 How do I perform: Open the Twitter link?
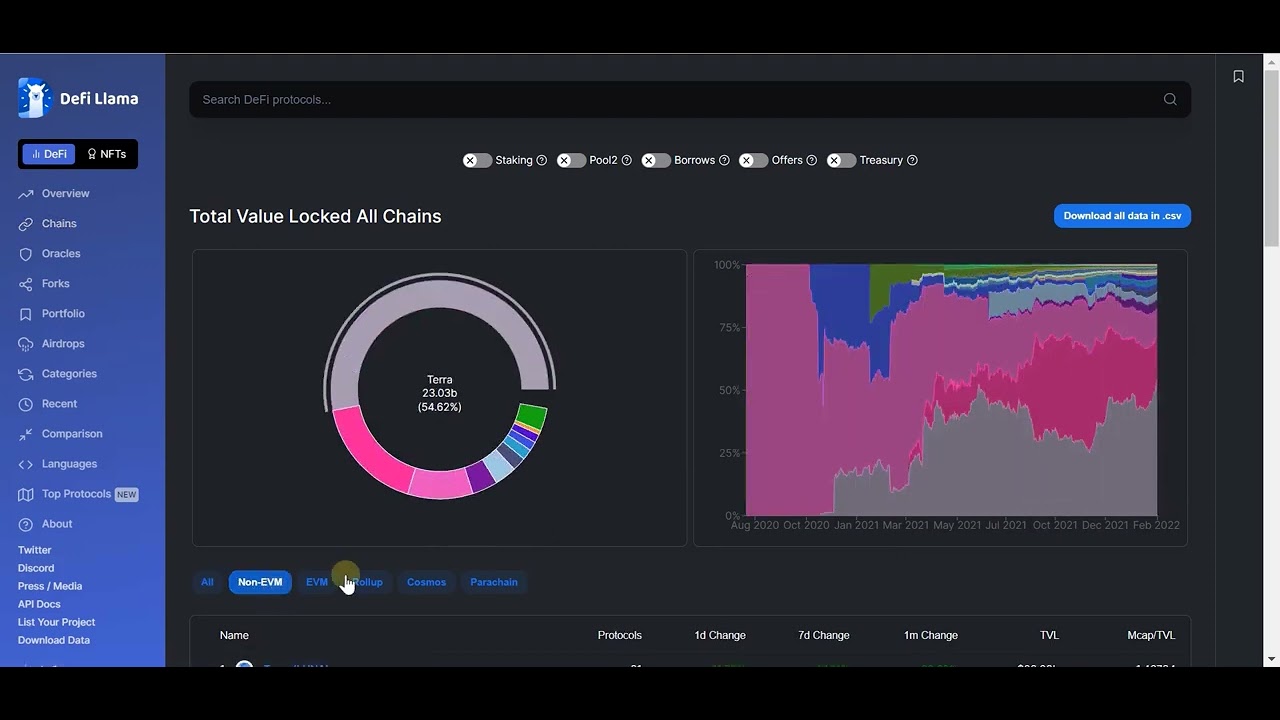35,550
